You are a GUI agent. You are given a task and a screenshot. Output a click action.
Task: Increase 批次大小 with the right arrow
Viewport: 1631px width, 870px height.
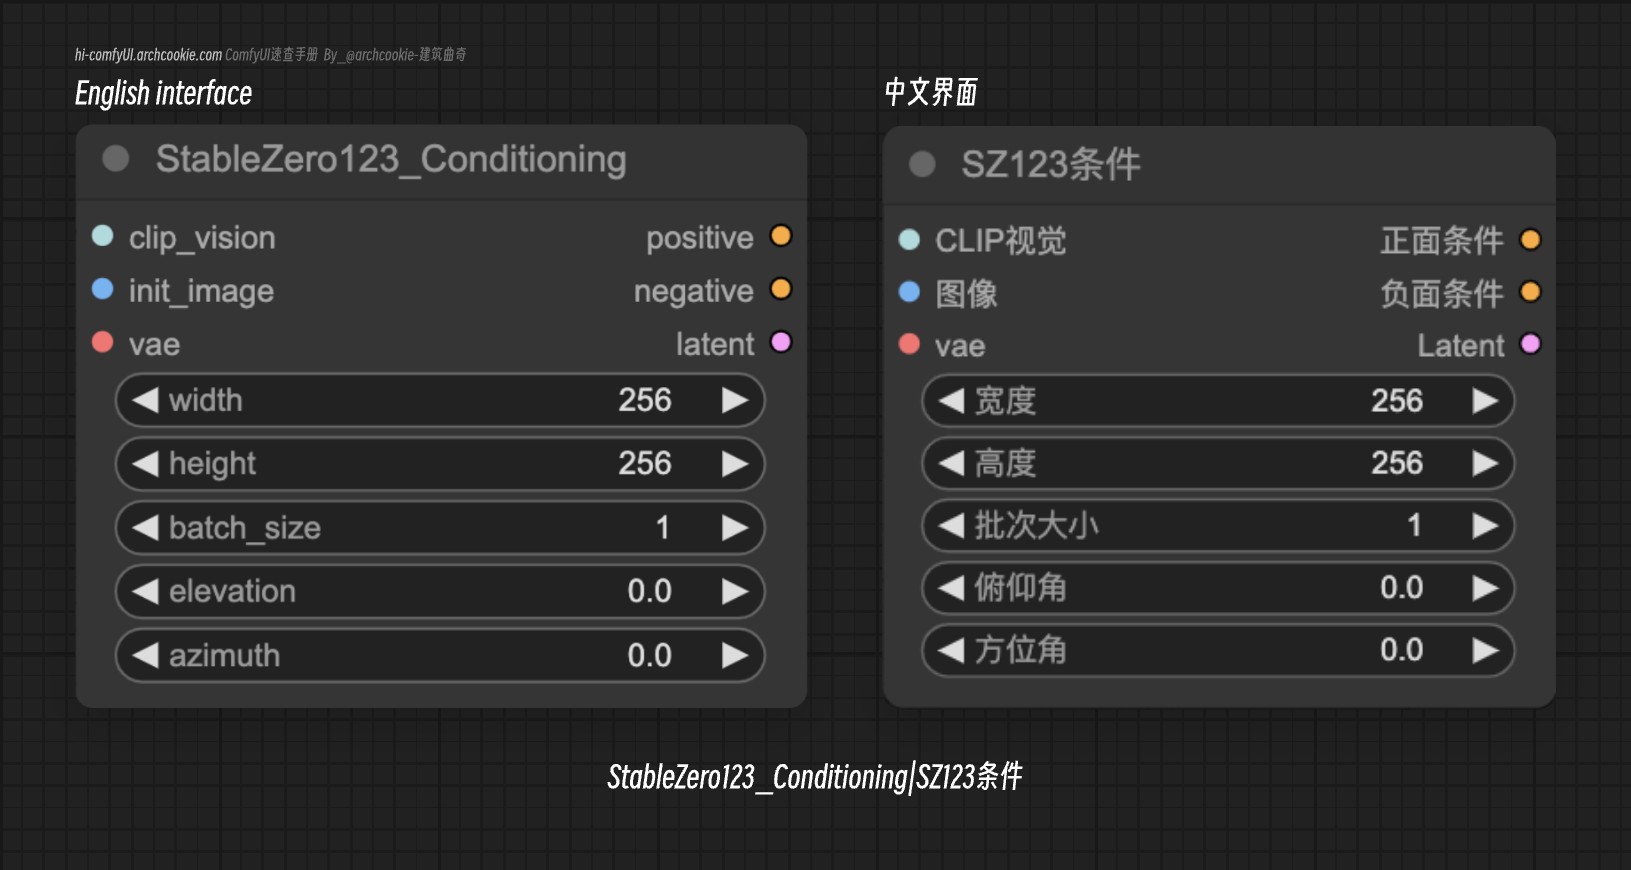pyautogui.click(x=1485, y=525)
